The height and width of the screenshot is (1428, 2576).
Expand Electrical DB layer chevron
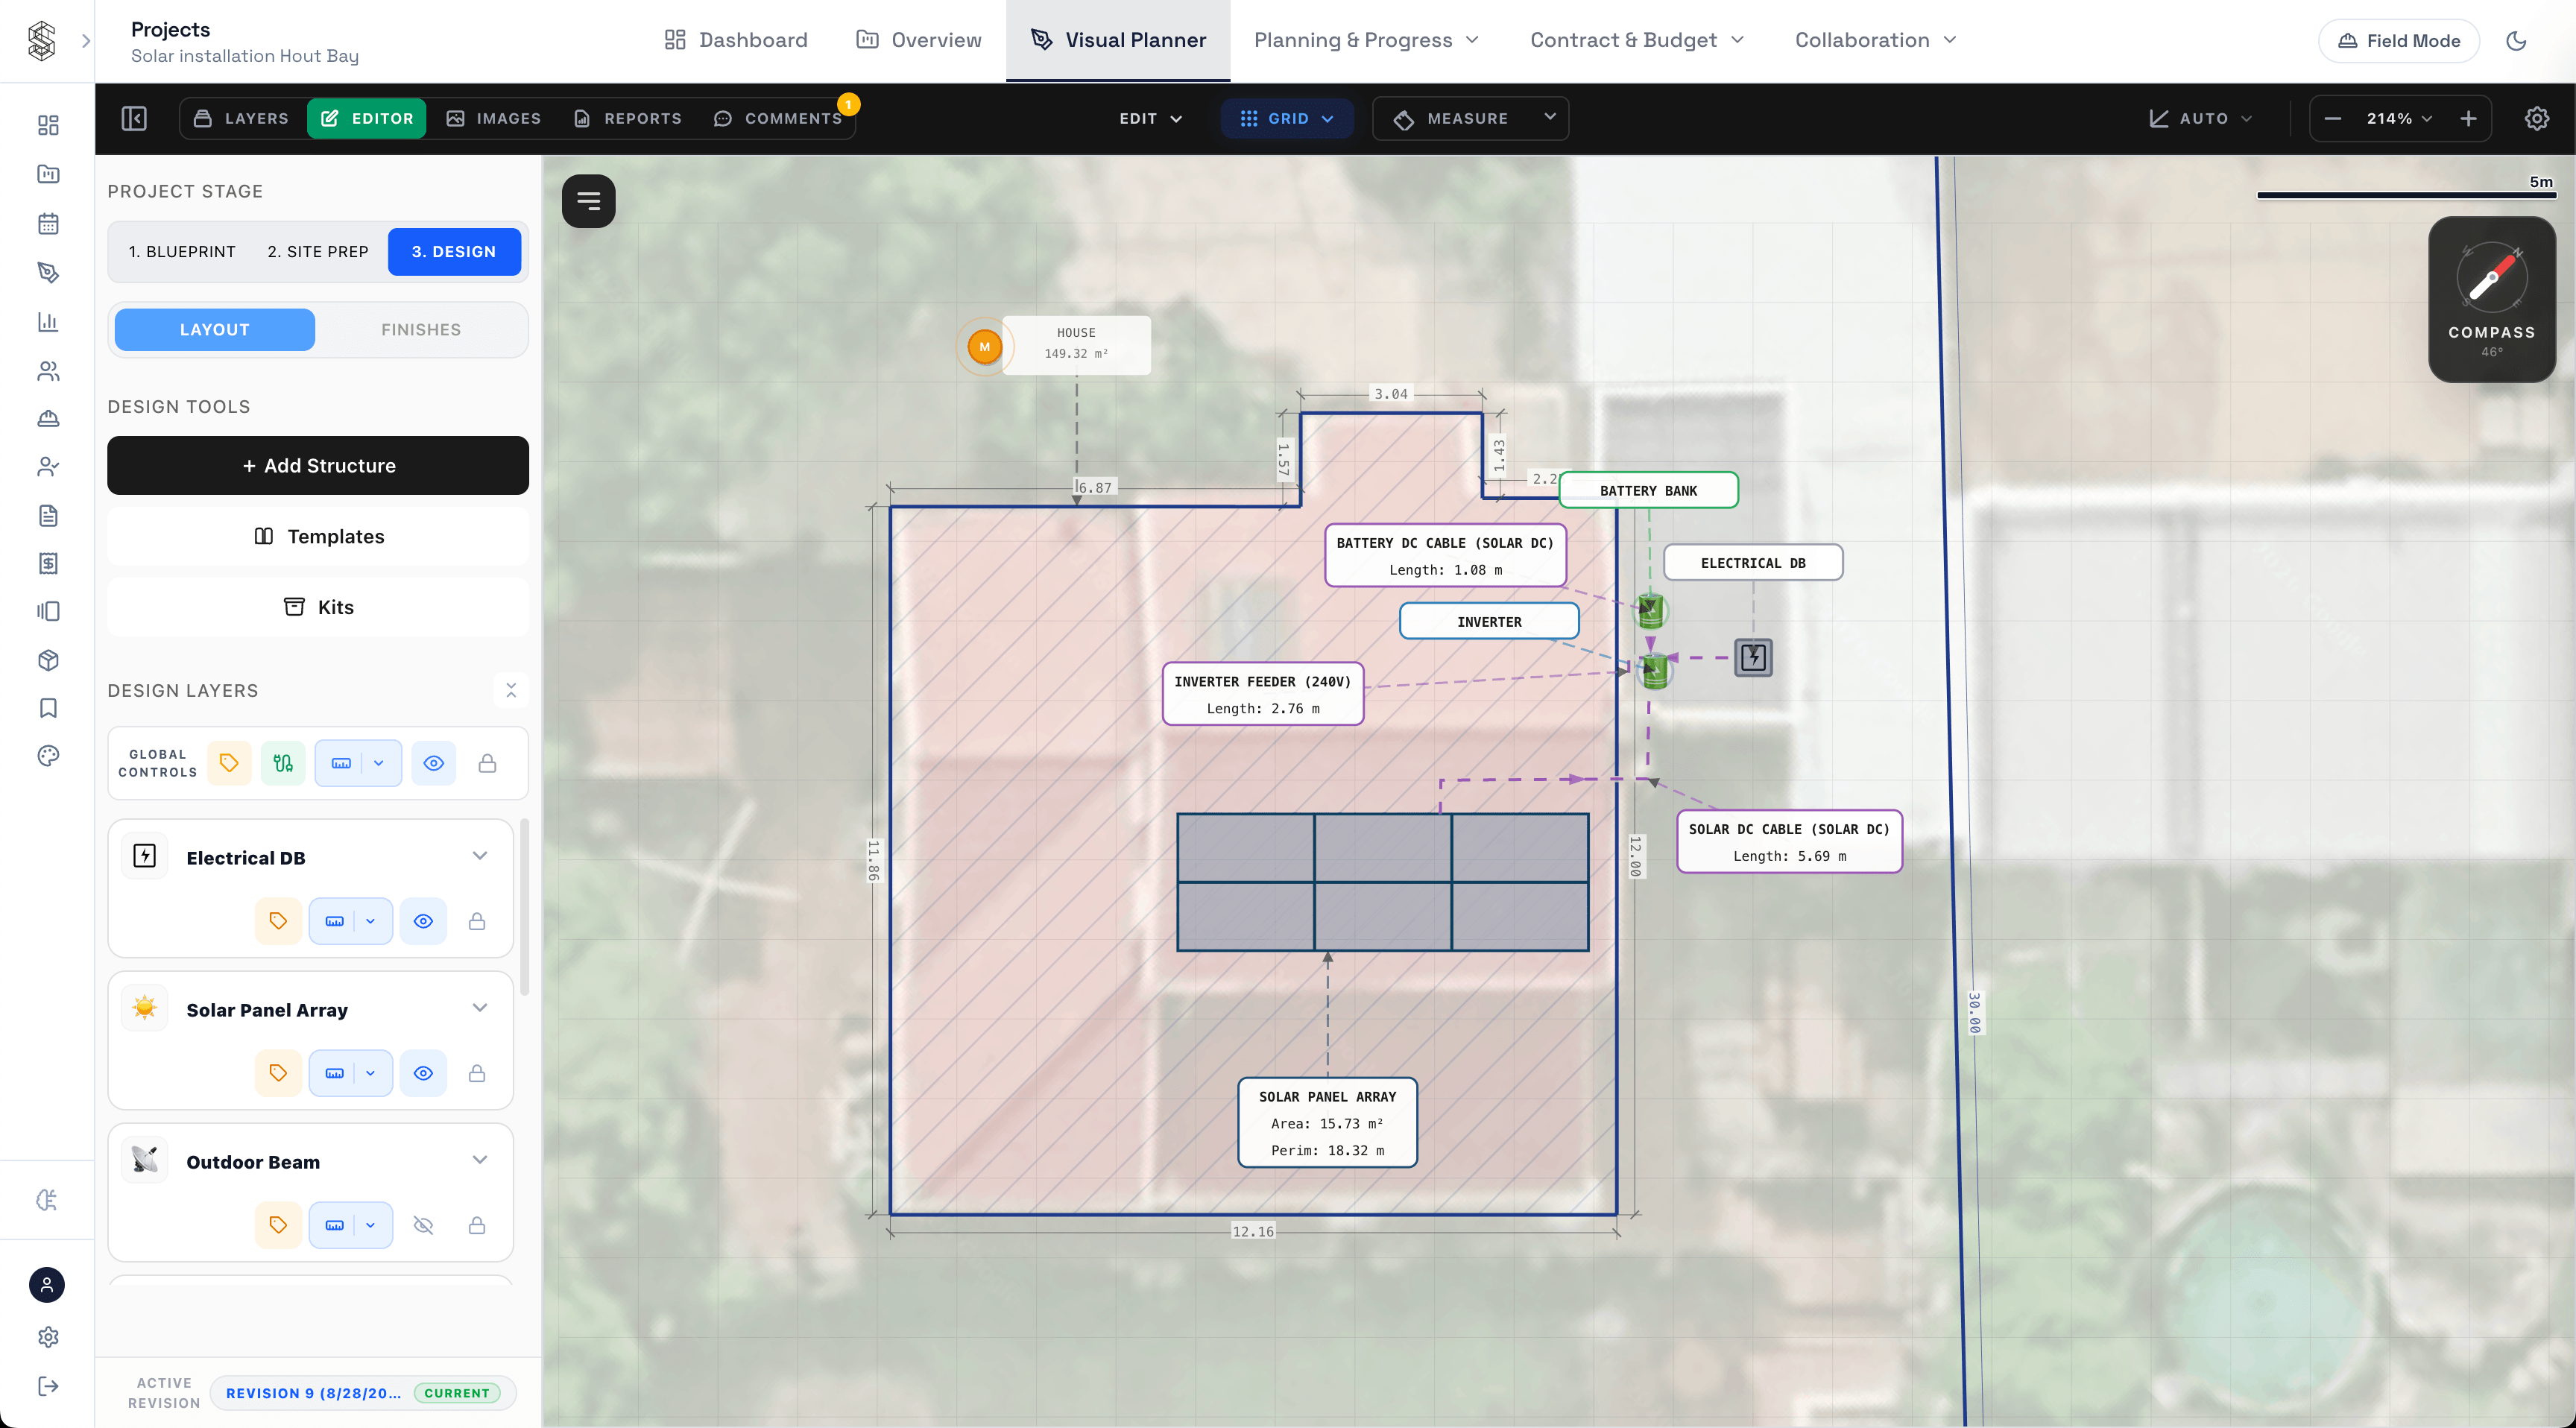click(x=480, y=856)
